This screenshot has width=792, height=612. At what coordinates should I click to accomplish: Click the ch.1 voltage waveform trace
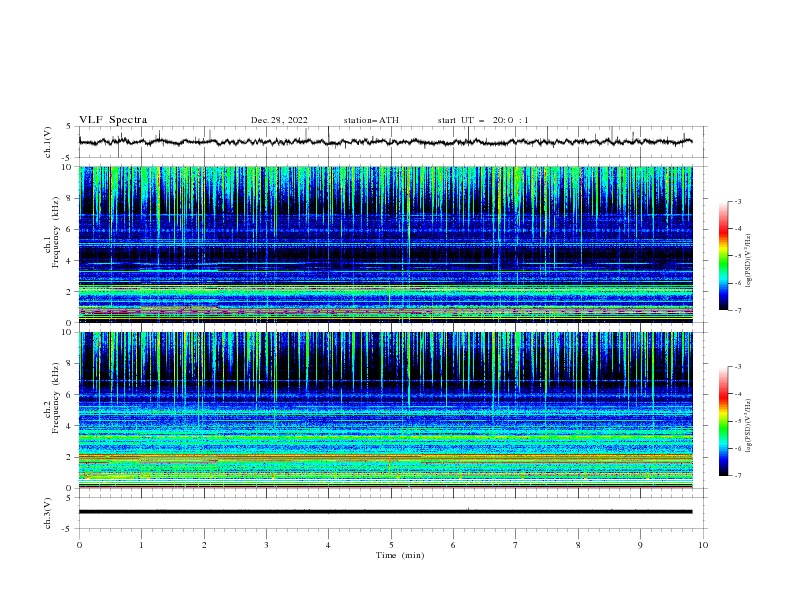click(385, 142)
